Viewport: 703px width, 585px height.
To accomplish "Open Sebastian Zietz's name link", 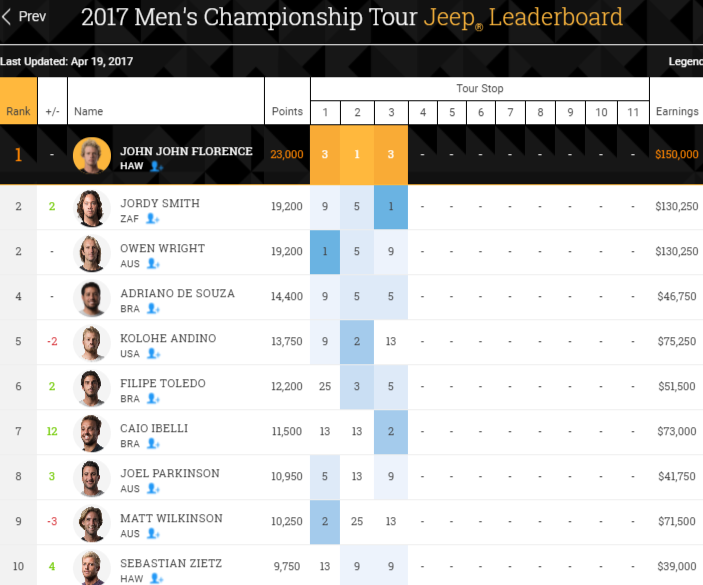I will 173,563.
